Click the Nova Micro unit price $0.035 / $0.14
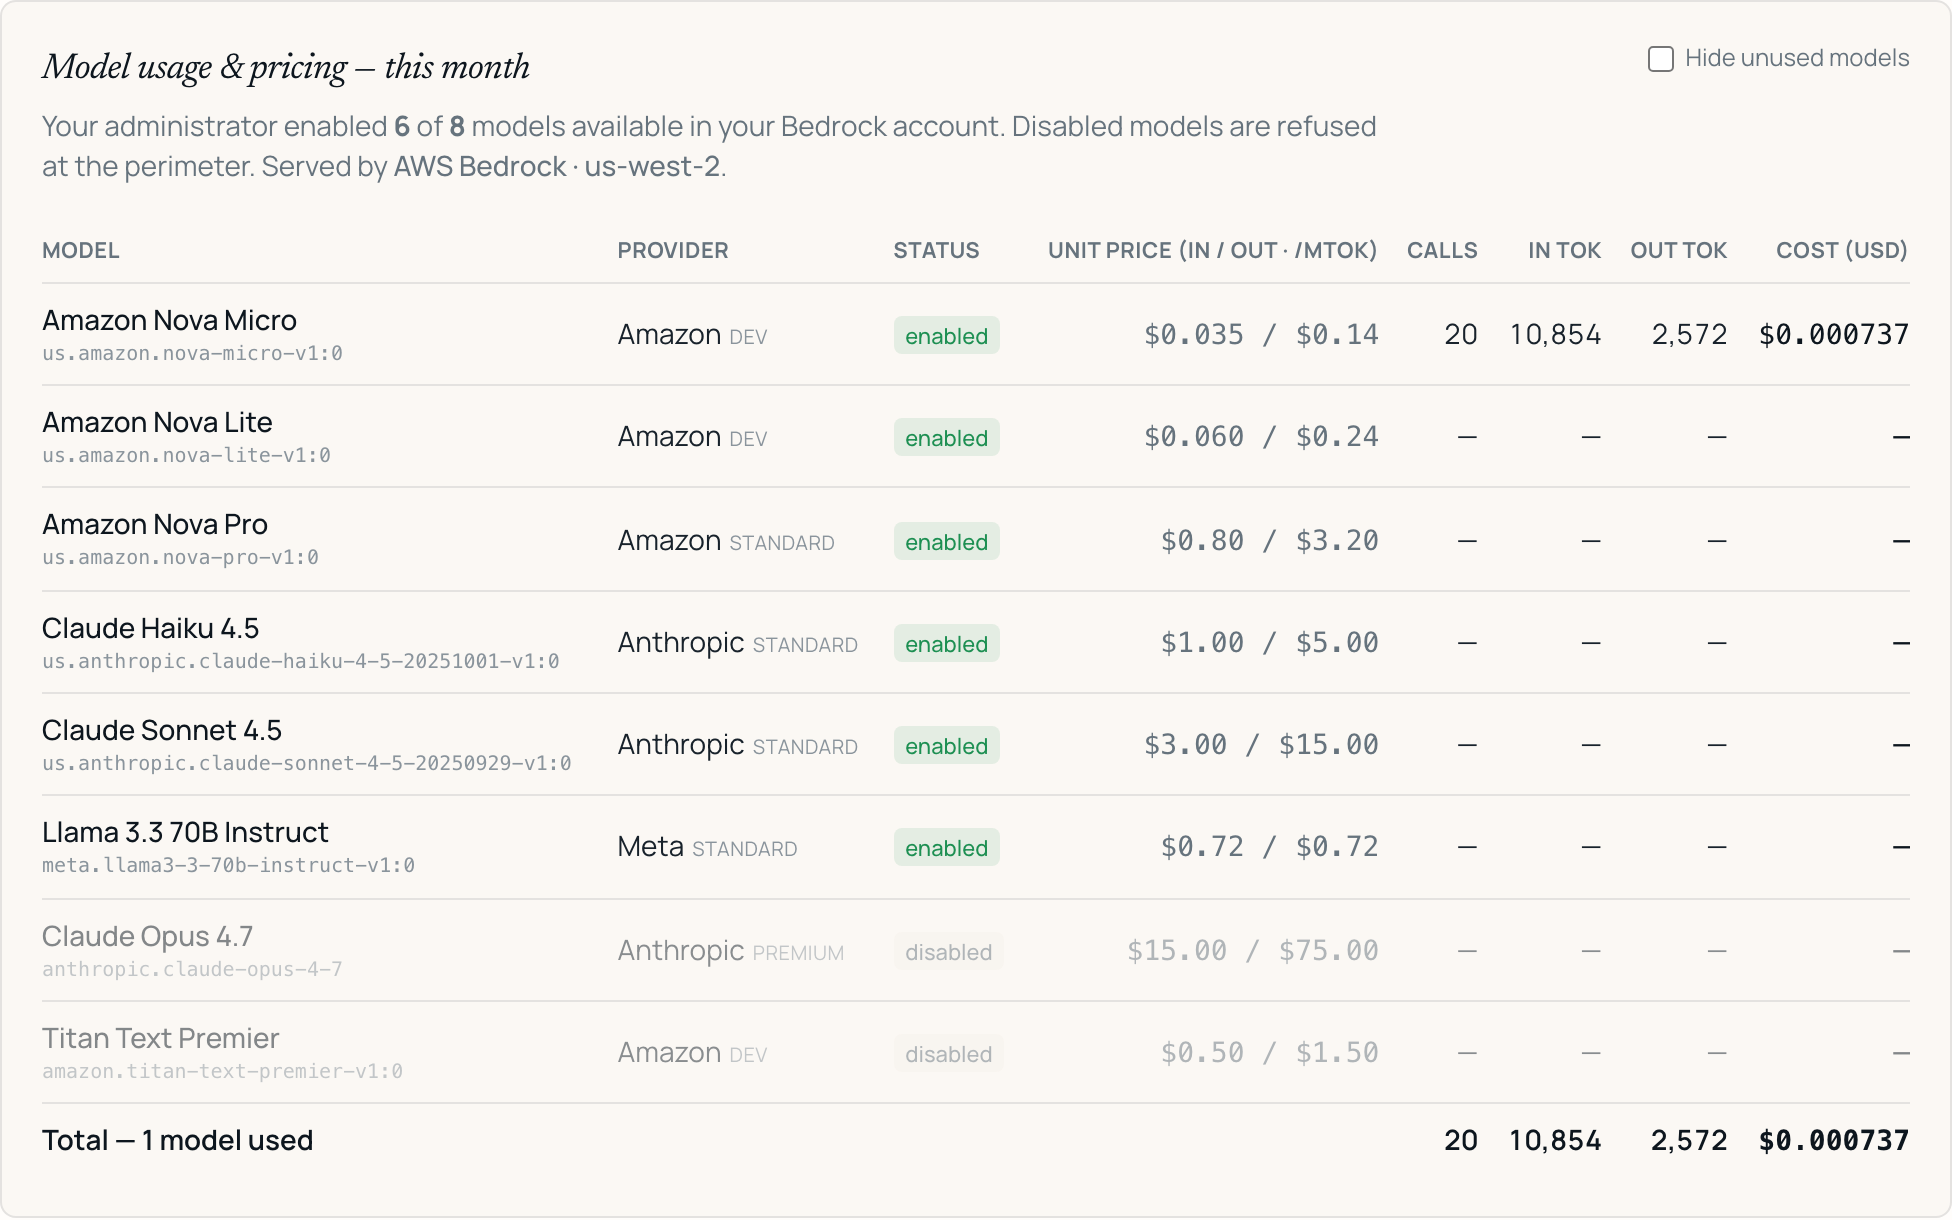Image resolution: width=1952 pixels, height=1220 pixels. click(1261, 335)
